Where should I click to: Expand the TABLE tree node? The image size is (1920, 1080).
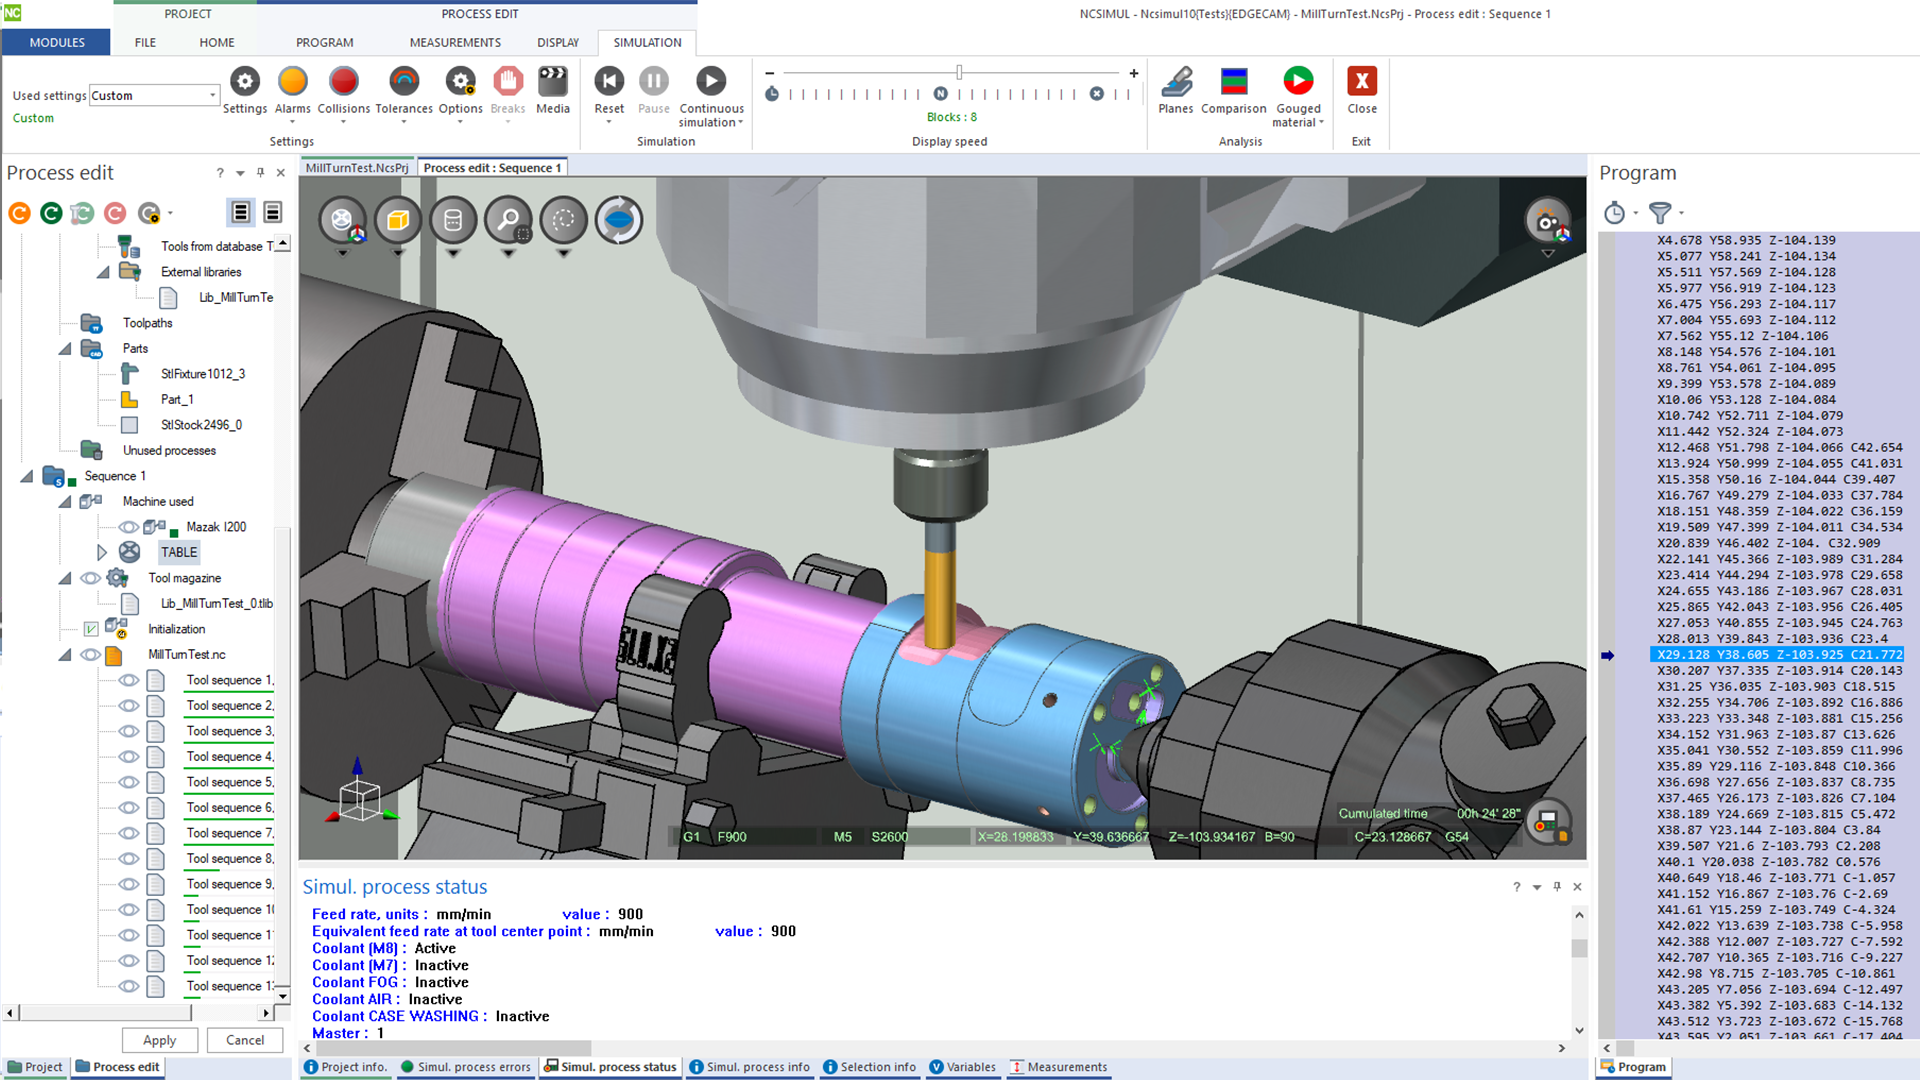coord(102,552)
